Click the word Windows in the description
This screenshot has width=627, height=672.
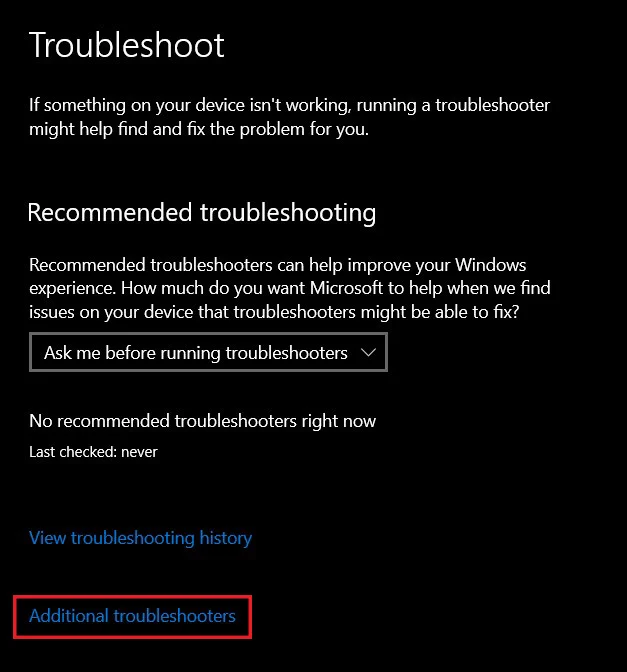pos(490,265)
